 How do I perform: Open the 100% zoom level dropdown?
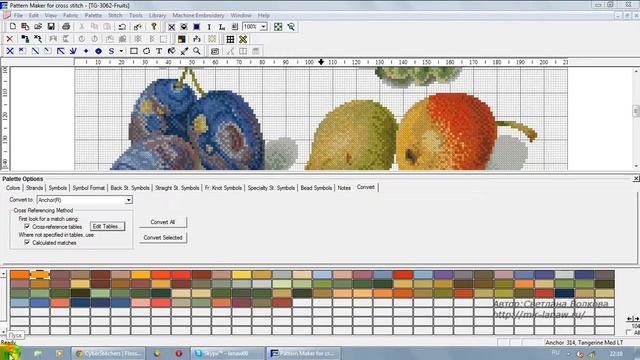[264, 27]
